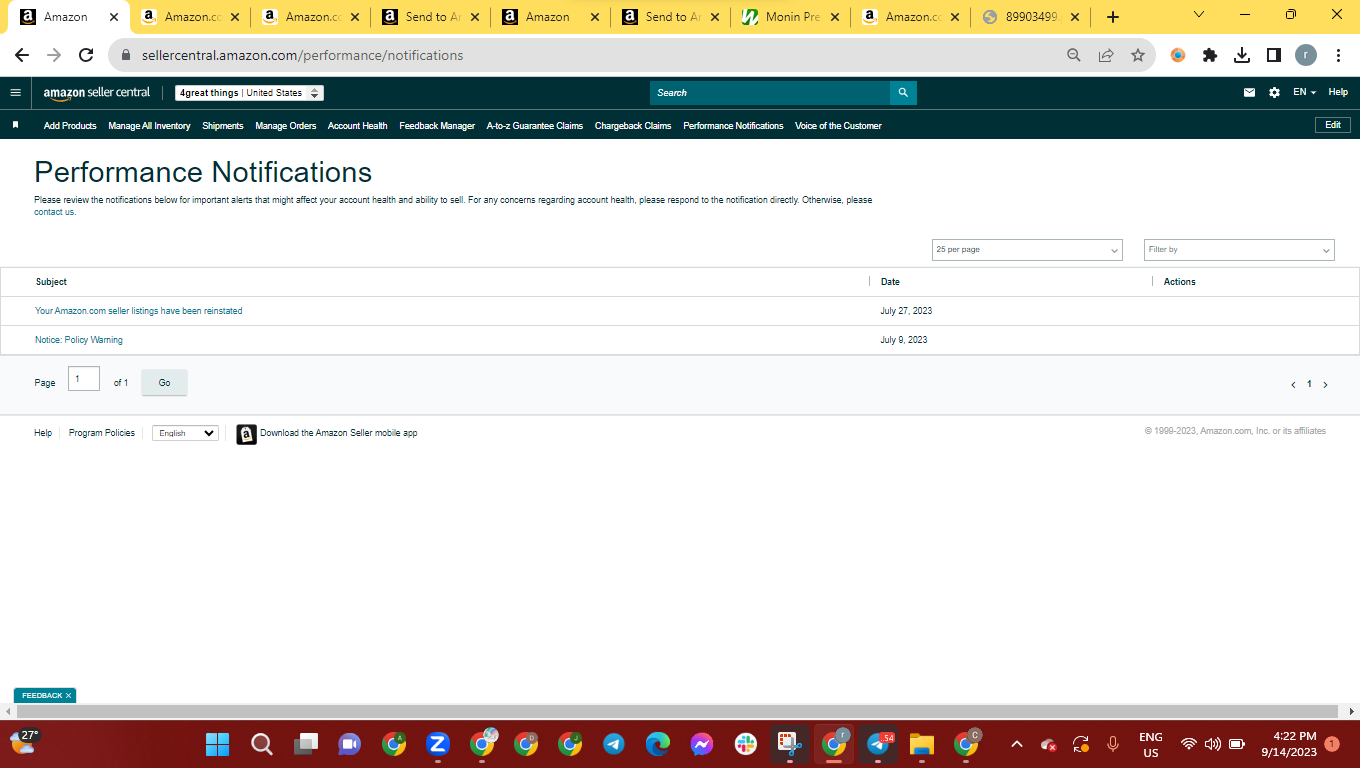Go to Feedback Manager
Viewport: 1360px width, 768px height.
437,126
